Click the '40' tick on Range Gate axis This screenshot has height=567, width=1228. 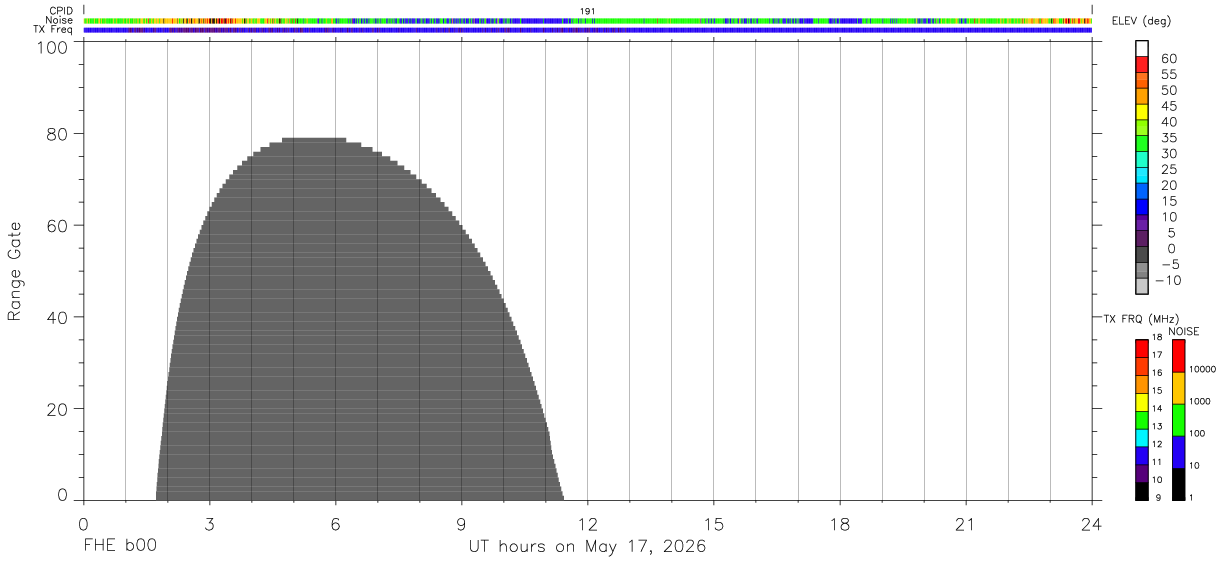tap(56, 317)
